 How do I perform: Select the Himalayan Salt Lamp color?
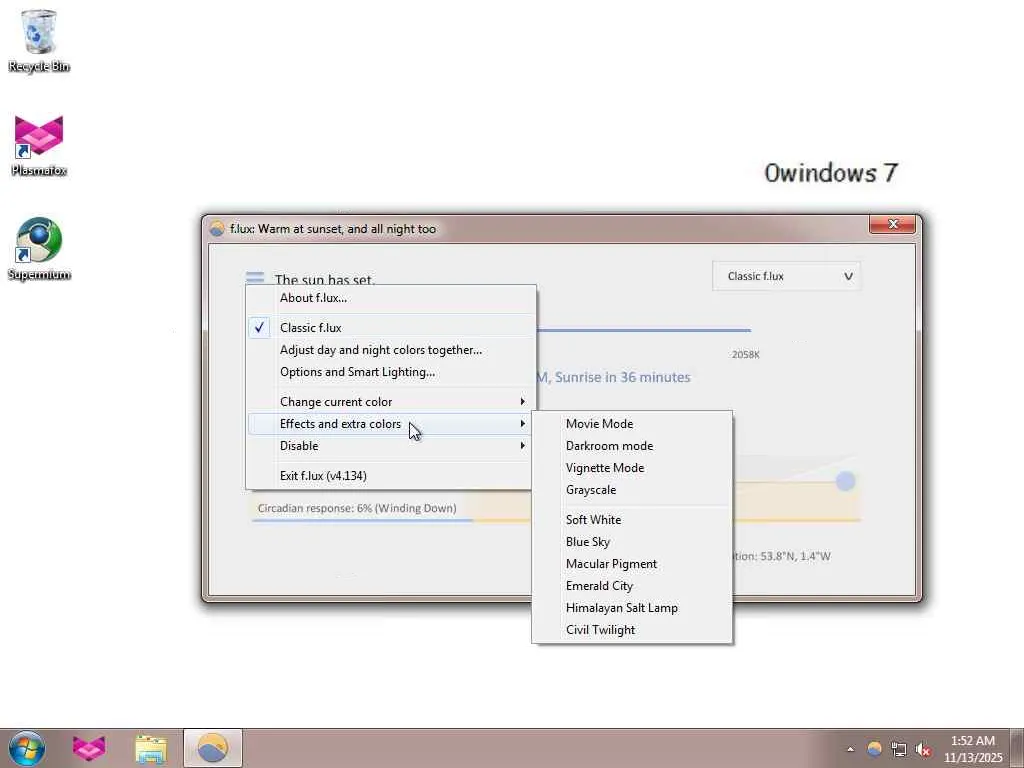click(x=632, y=608)
